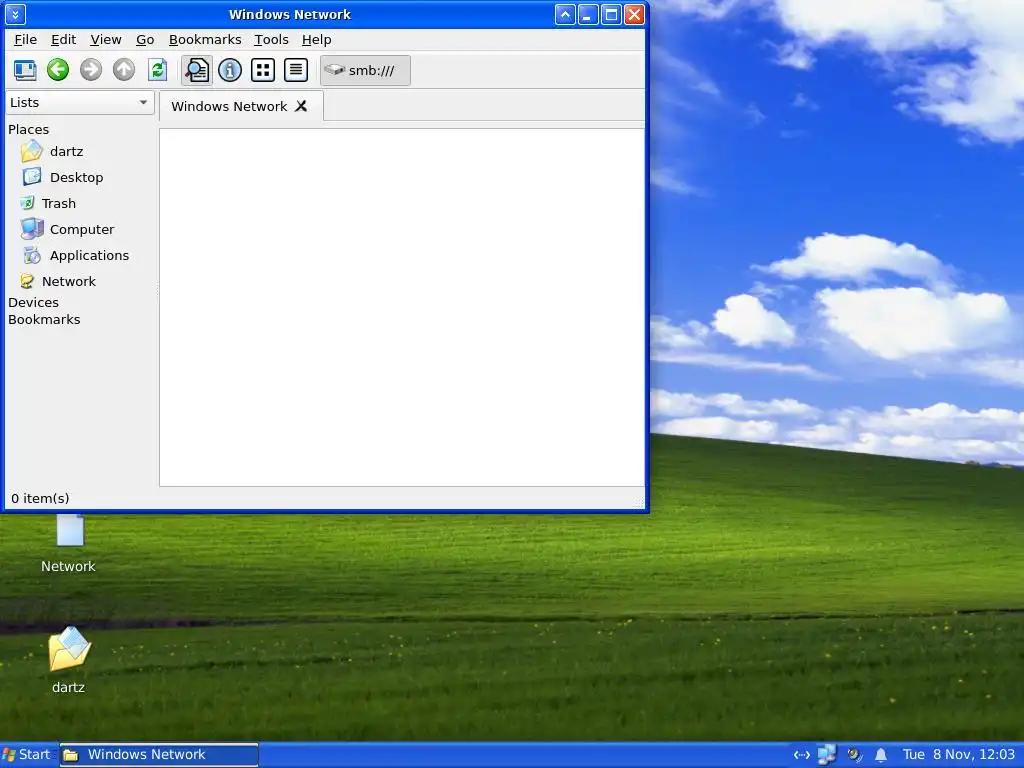Go back with the green arrow
Image resolution: width=1024 pixels, height=768 pixels.
pyautogui.click(x=58, y=70)
